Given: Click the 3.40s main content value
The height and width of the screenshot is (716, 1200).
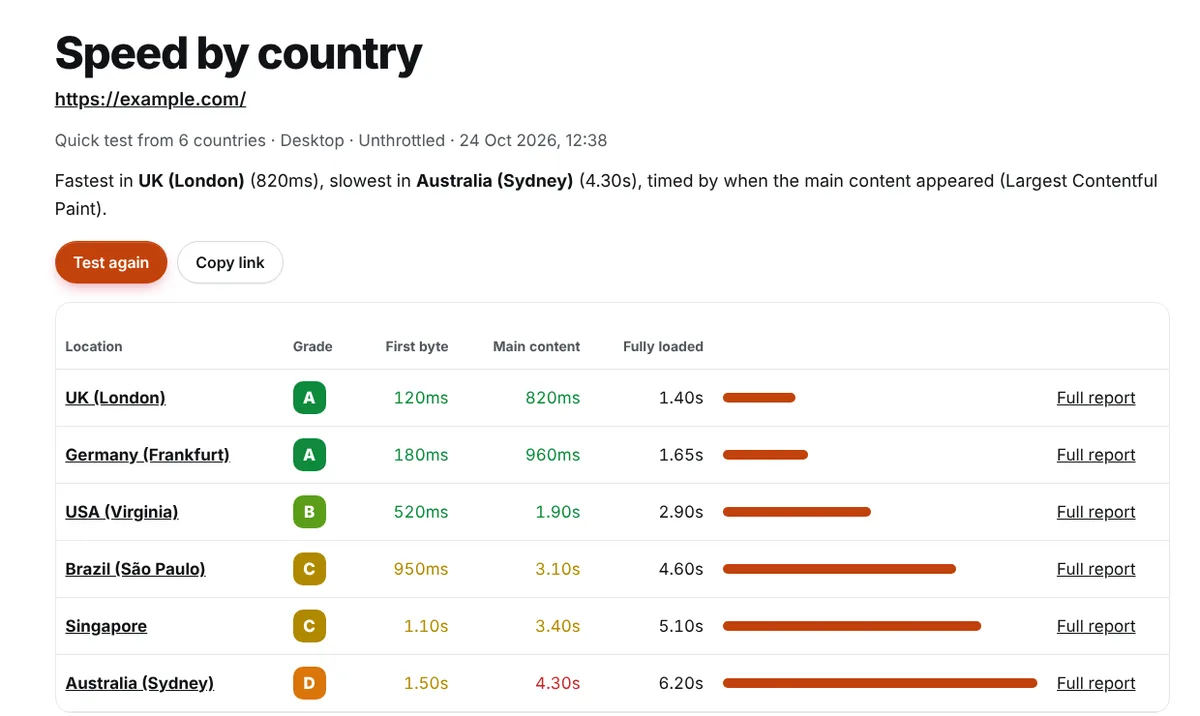Looking at the screenshot, I should point(558,626).
